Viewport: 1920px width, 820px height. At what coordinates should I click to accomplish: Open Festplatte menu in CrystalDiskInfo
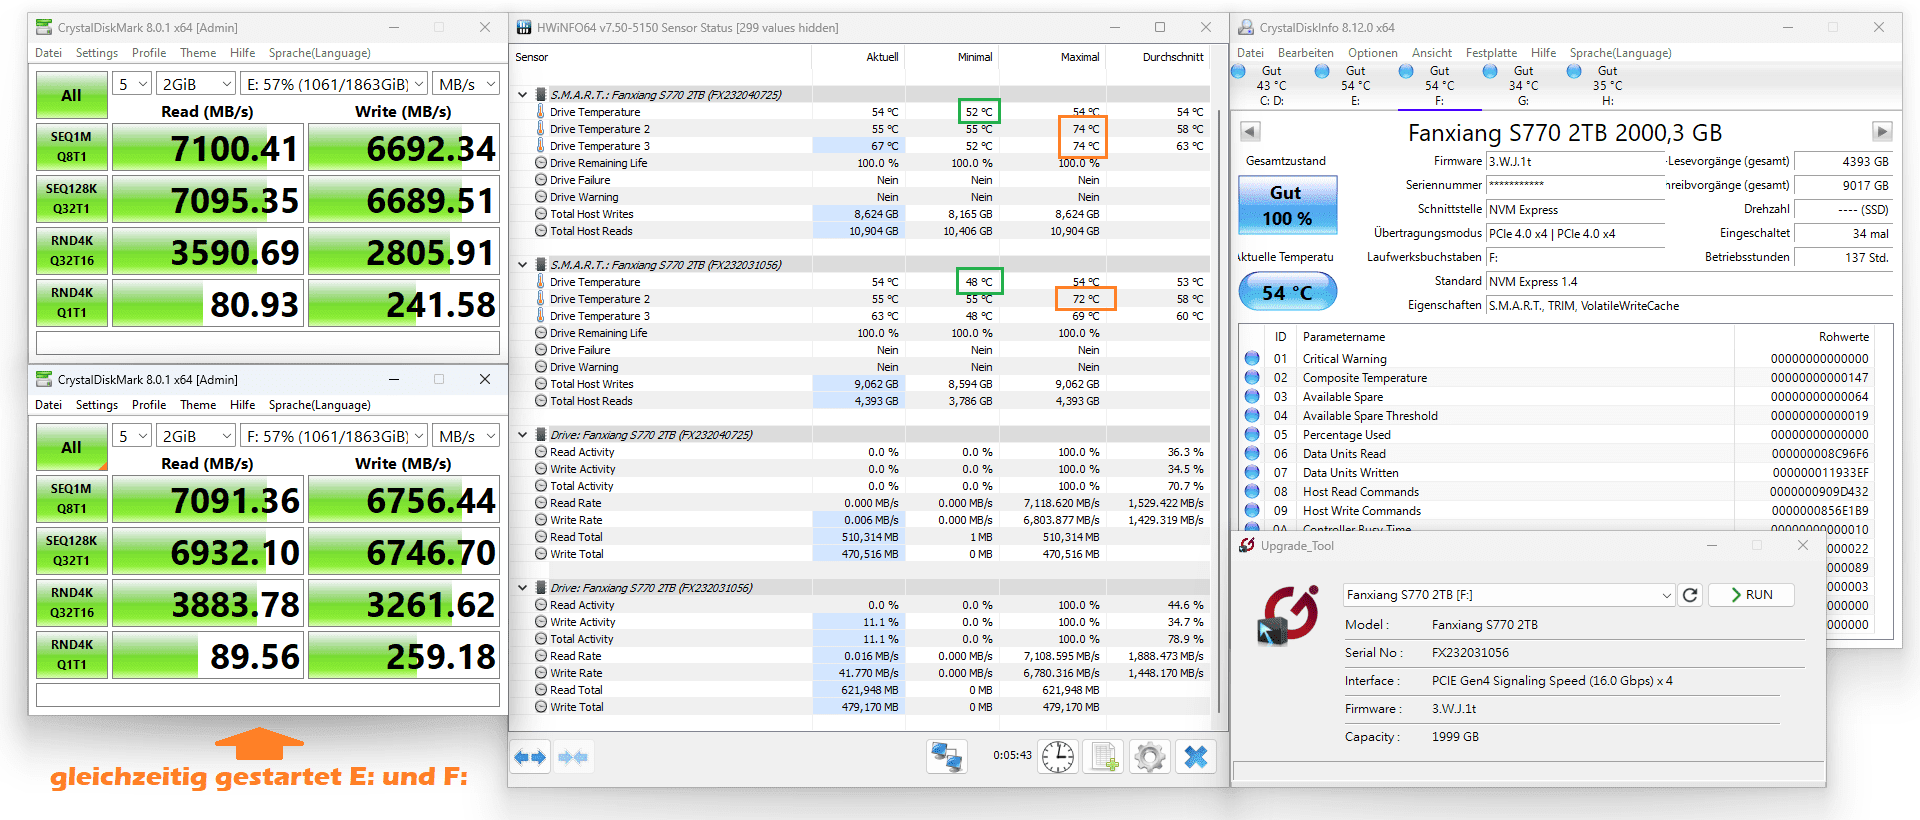[x=1491, y=53]
